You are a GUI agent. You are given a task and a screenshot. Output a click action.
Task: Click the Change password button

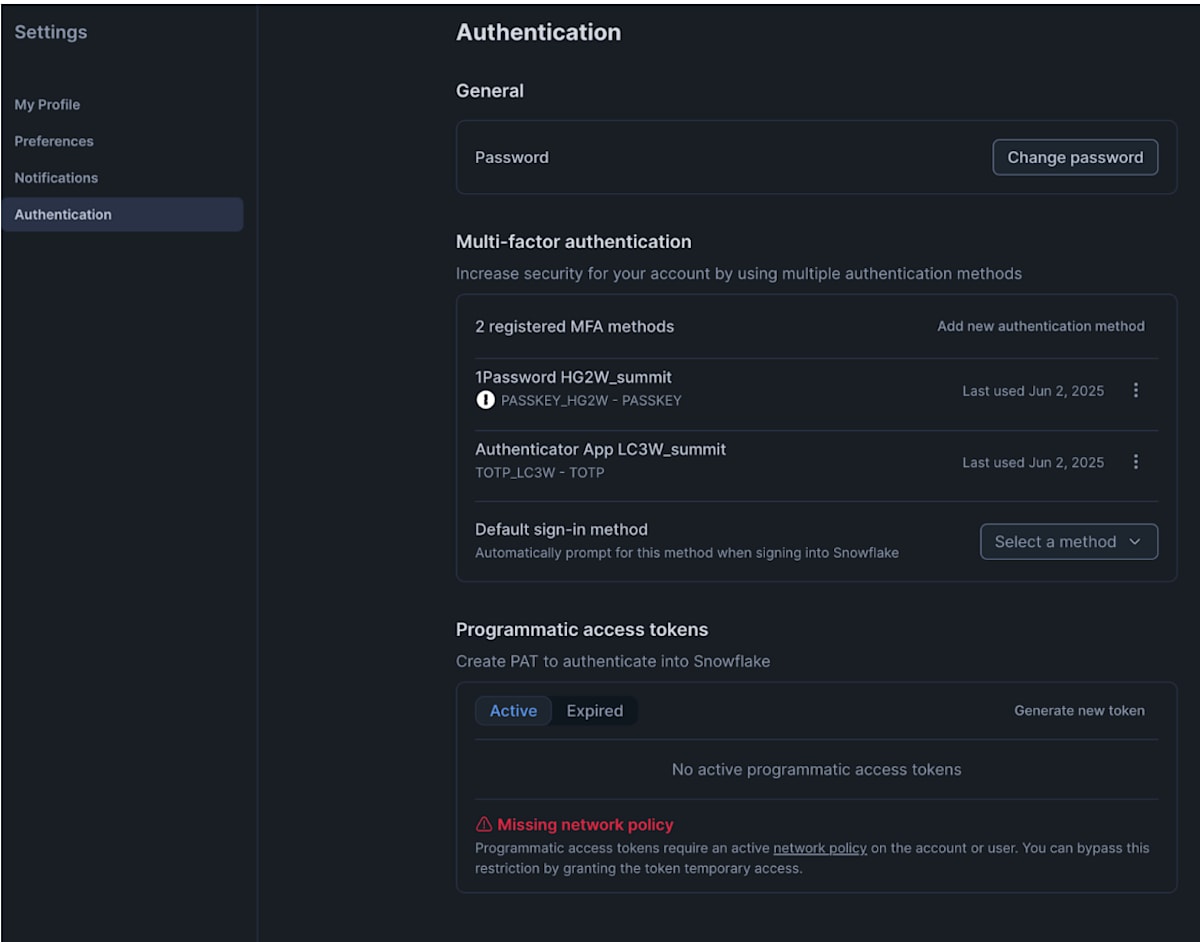(x=1075, y=157)
